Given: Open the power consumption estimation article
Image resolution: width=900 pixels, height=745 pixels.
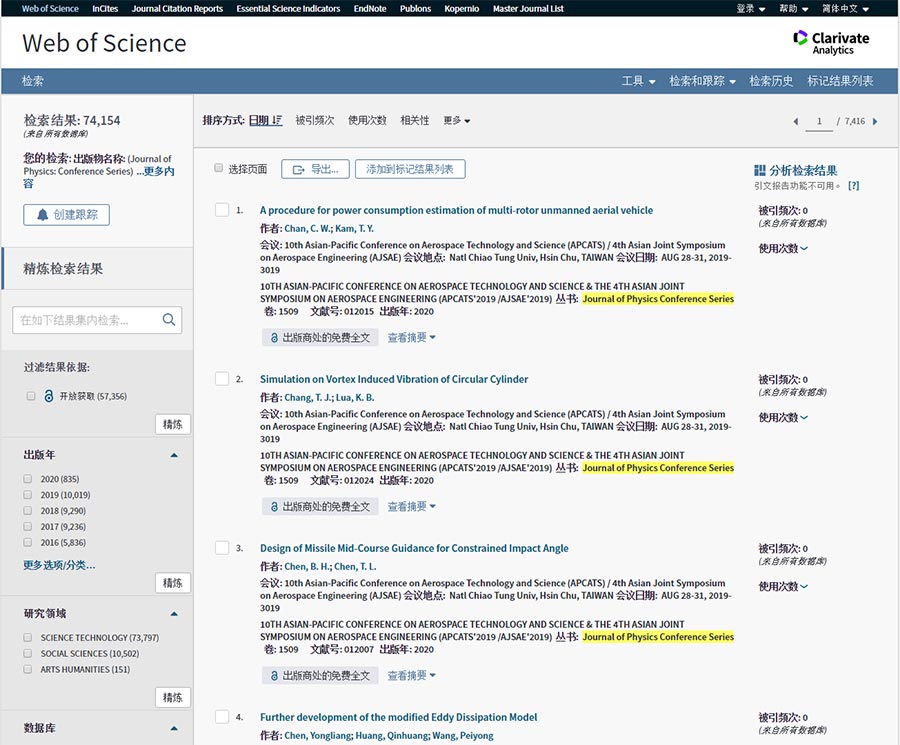Looking at the screenshot, I should click(x=456, y=210).
